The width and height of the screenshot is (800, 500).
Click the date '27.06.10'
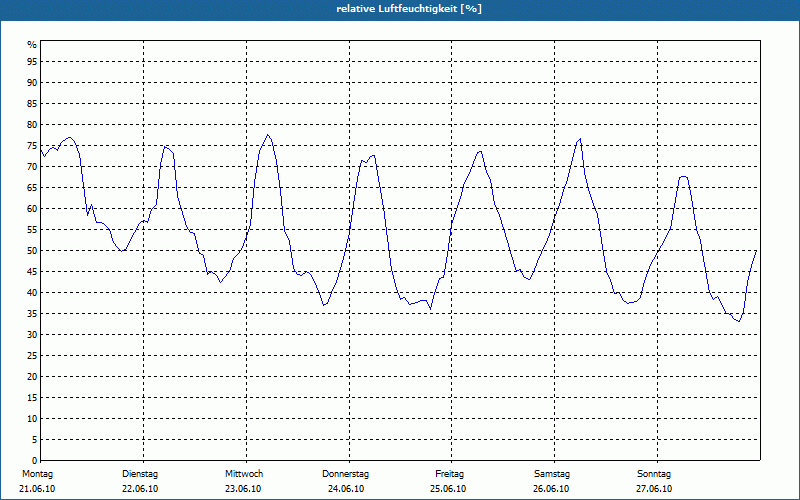(654, 489)
